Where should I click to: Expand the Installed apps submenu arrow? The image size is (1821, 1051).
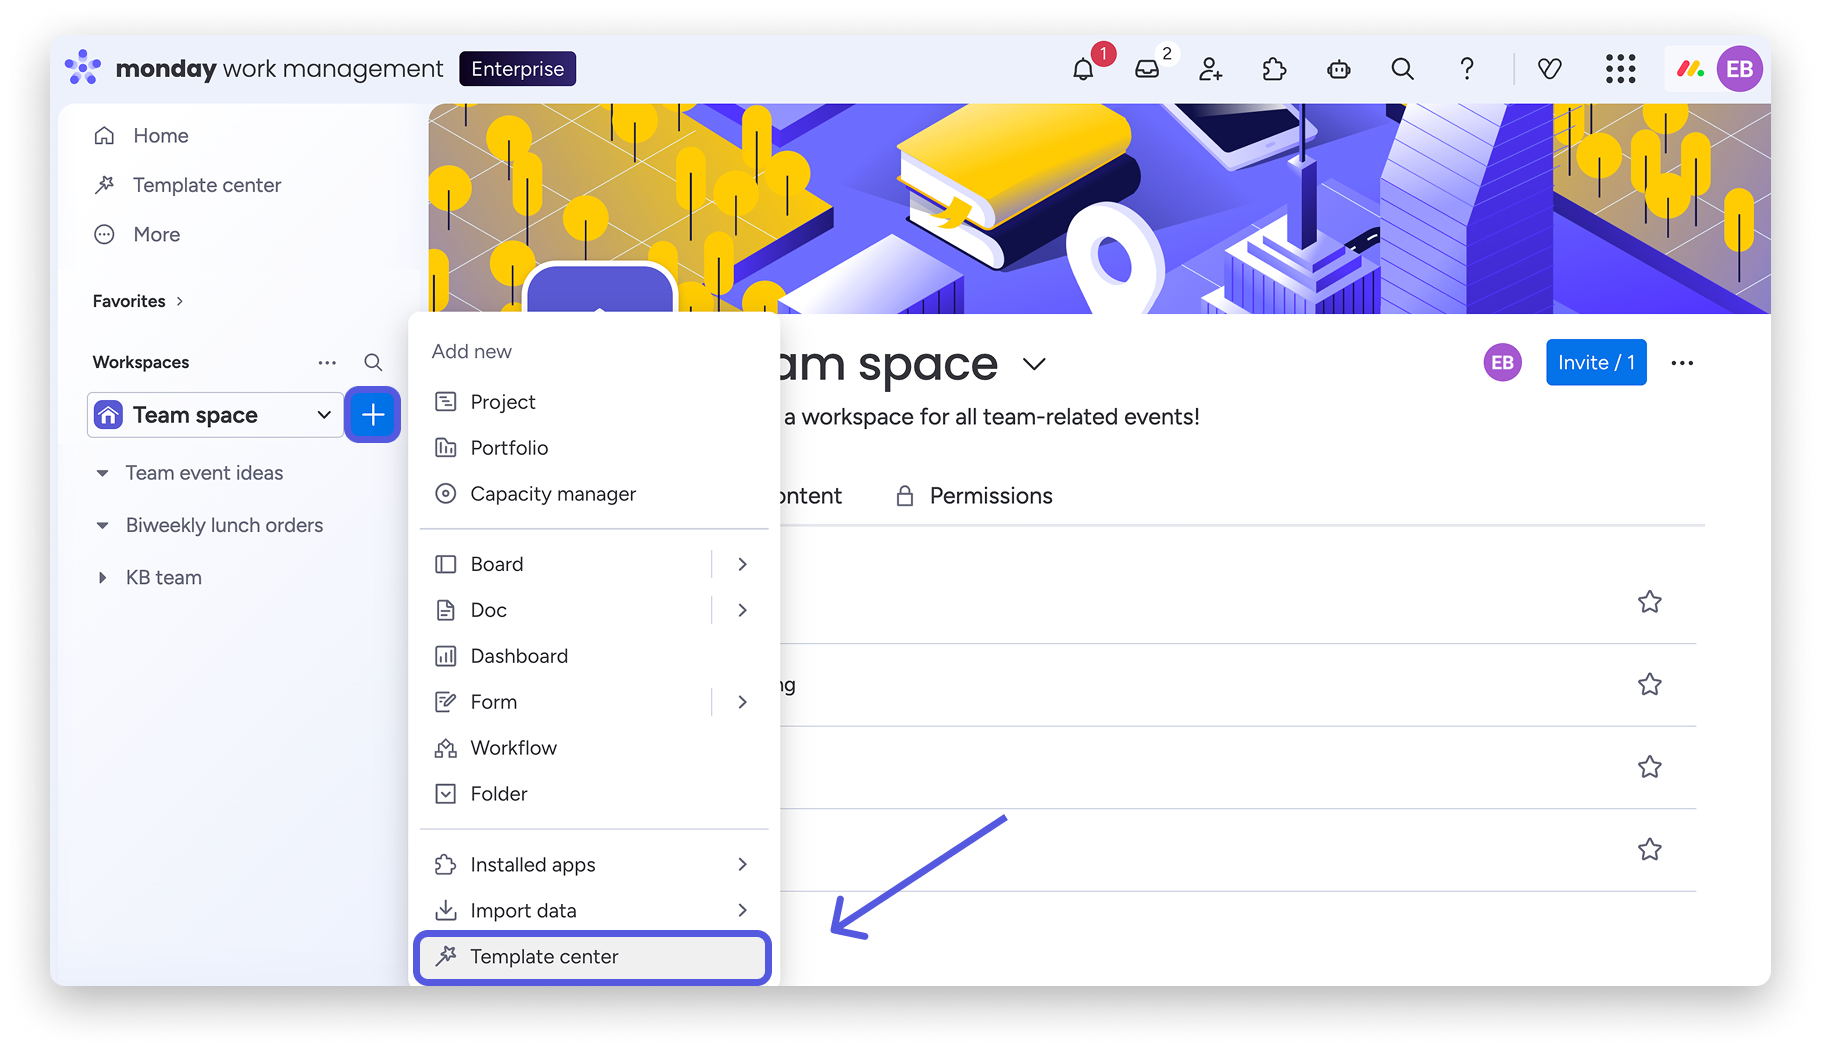point(742,864)
